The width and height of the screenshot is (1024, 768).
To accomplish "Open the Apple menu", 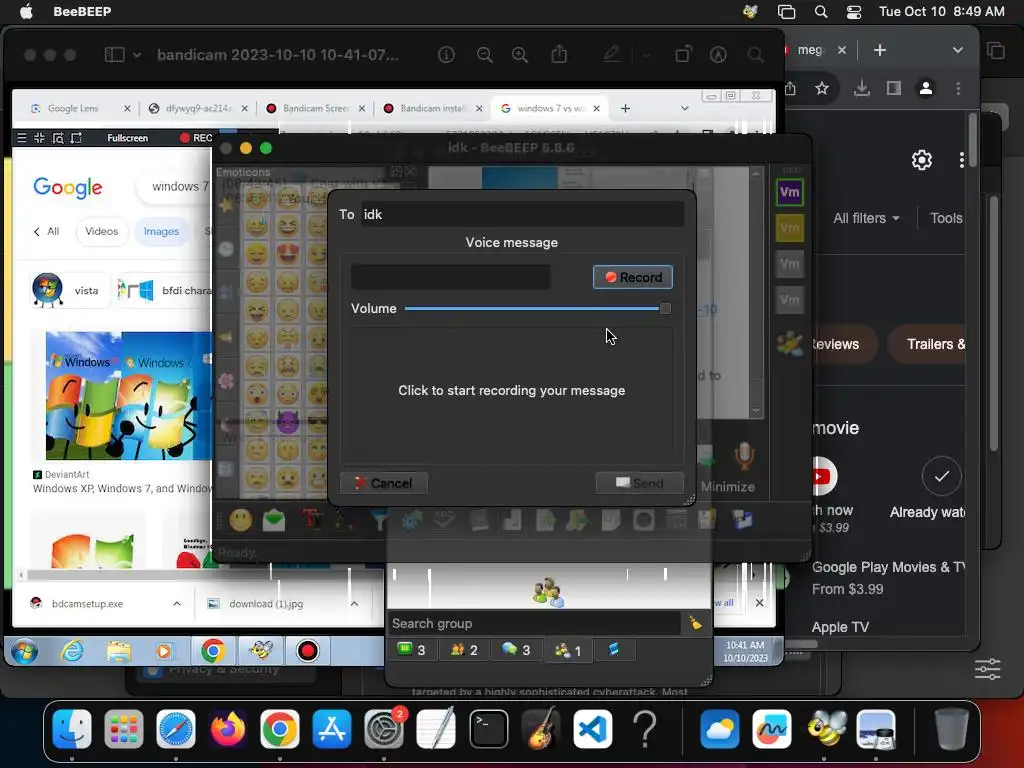I will [x=26, y=11].
